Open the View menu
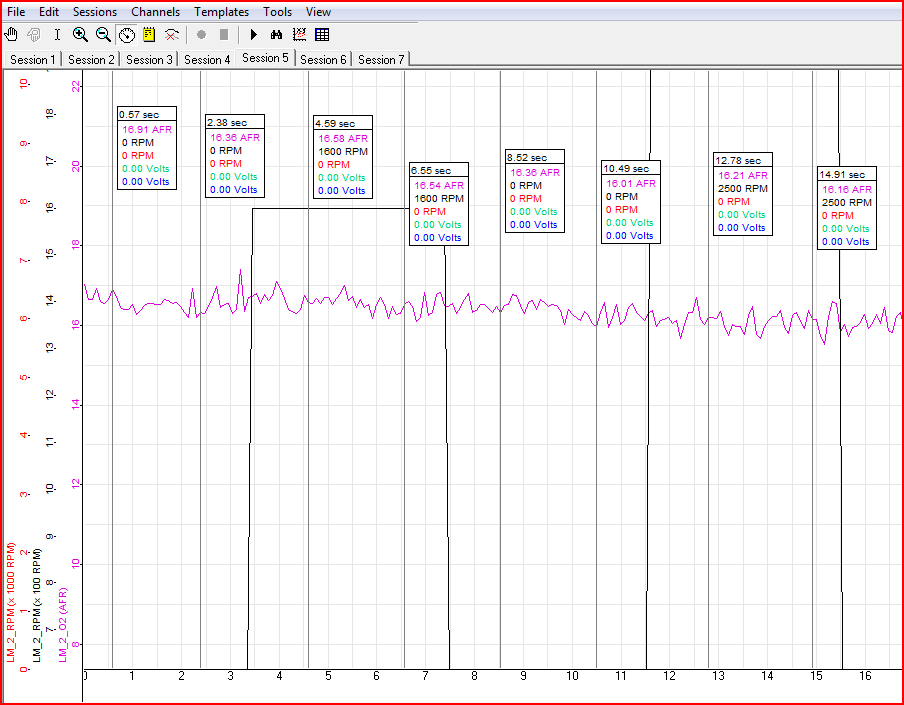This screenshot has width=904, height=705. (x=318, y=12)
